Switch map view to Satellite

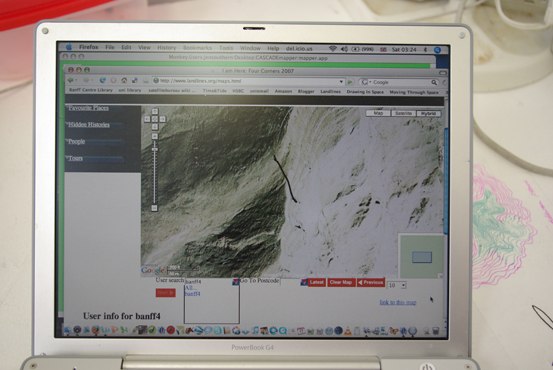click(403, 113)
